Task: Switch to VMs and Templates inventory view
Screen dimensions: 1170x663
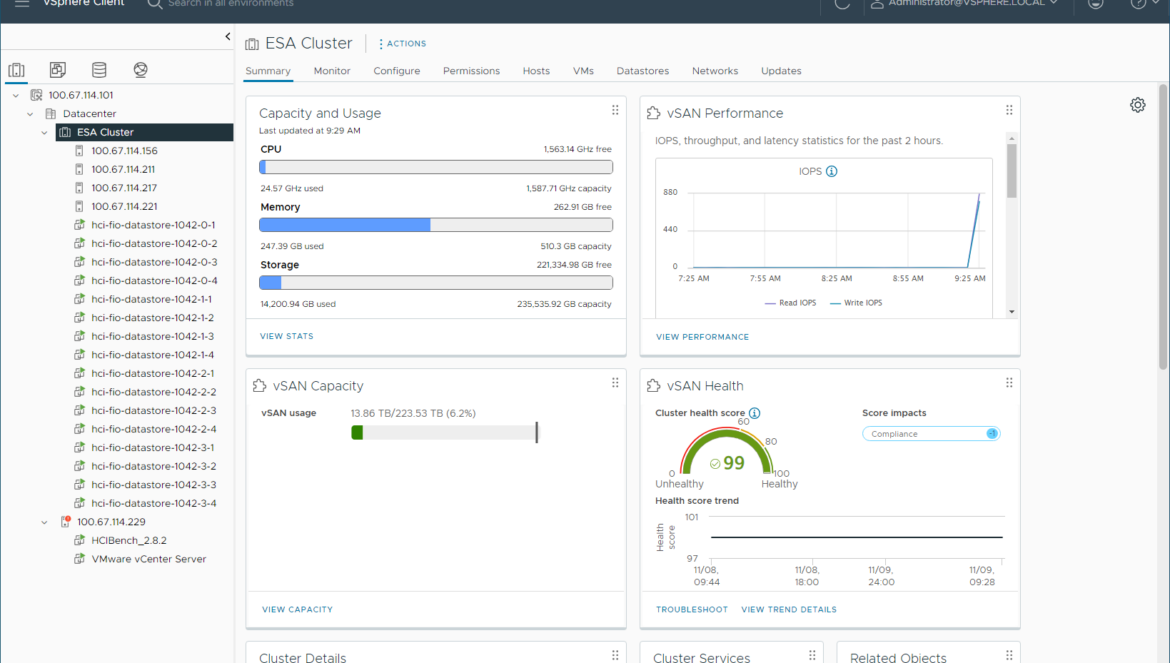Action: coord(57,70)
